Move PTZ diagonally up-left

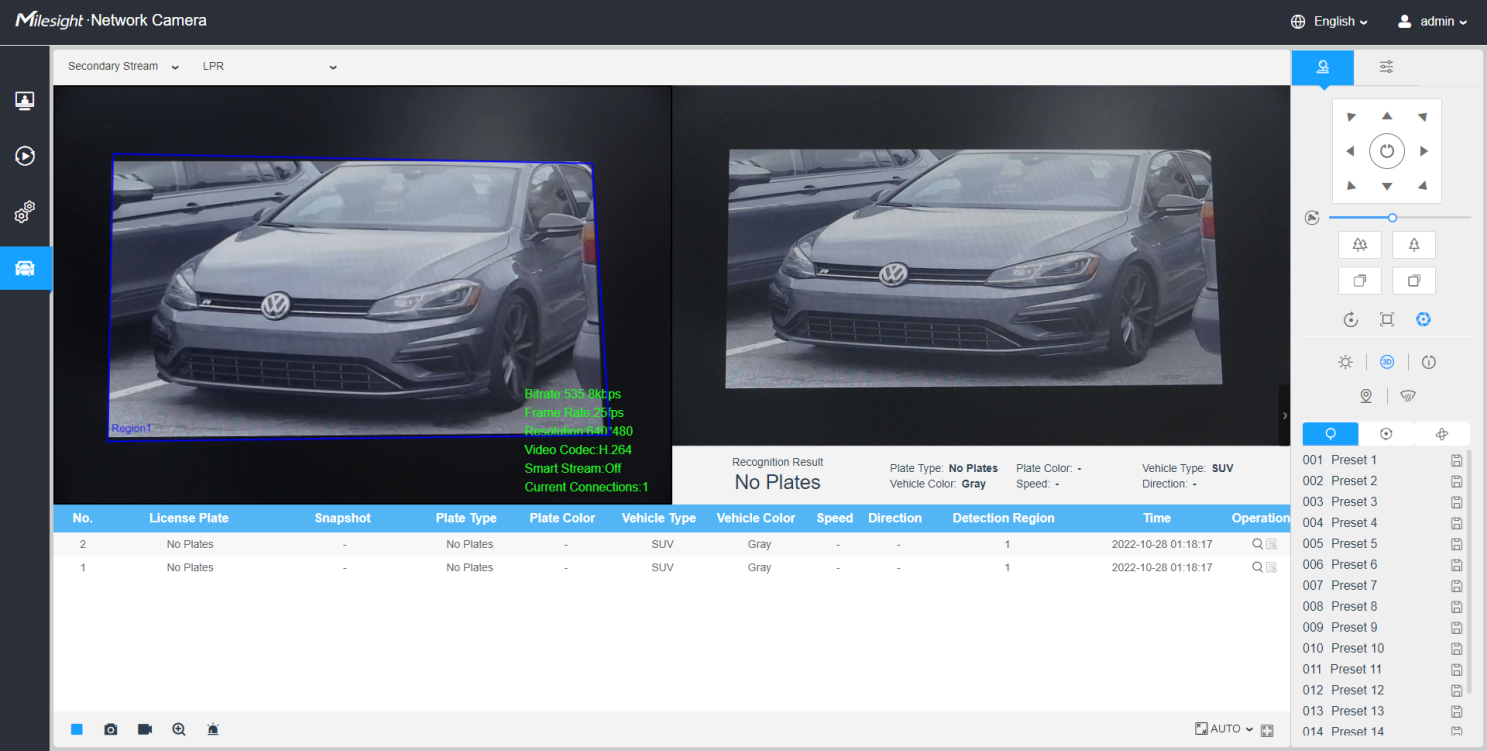(x=1351, y=117)
